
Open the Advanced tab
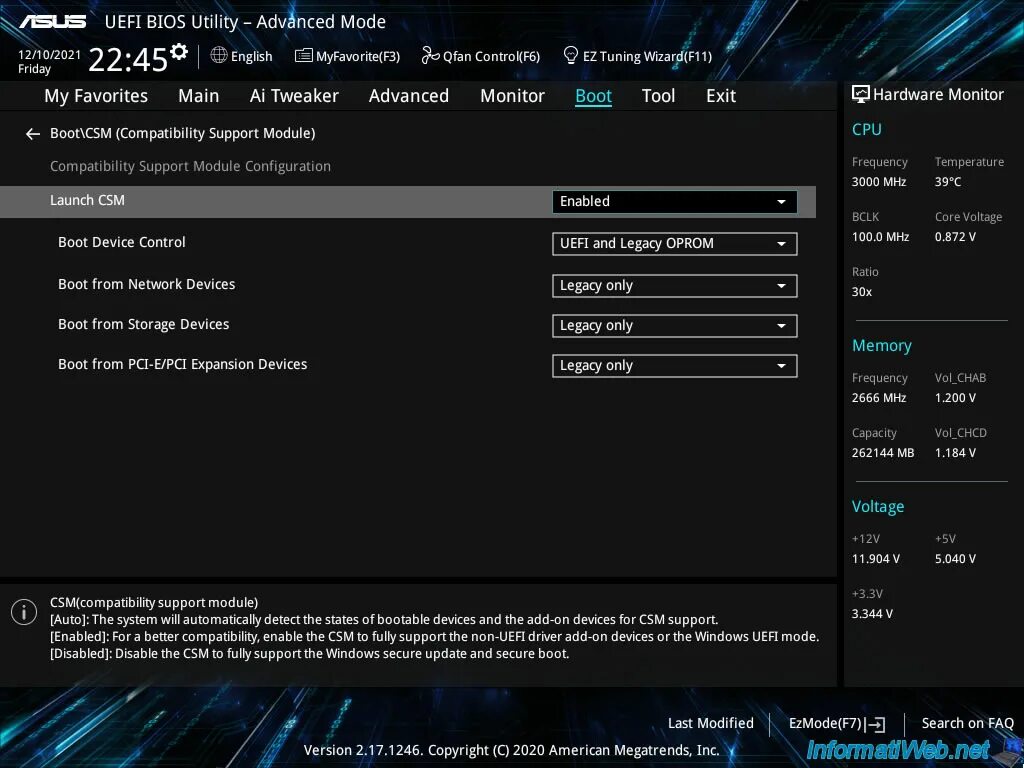tap(409, 96)
